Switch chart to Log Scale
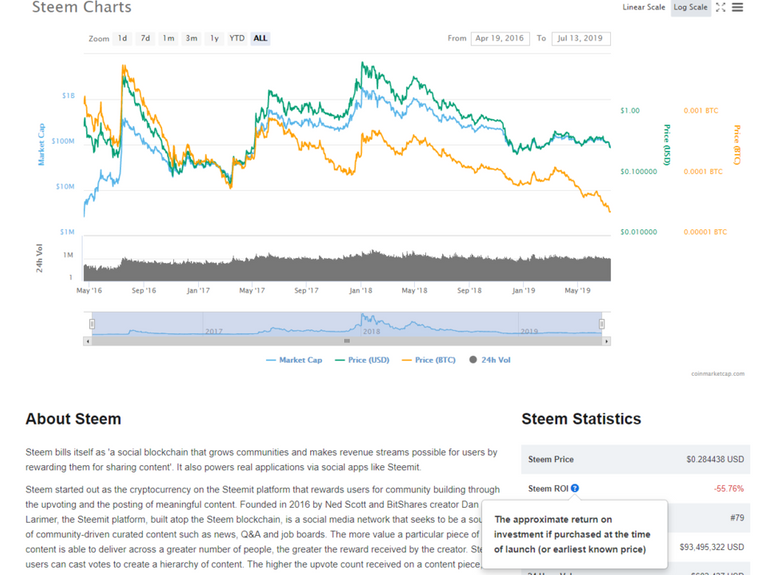This screenshot has width=768, height=575. point(690,7)
